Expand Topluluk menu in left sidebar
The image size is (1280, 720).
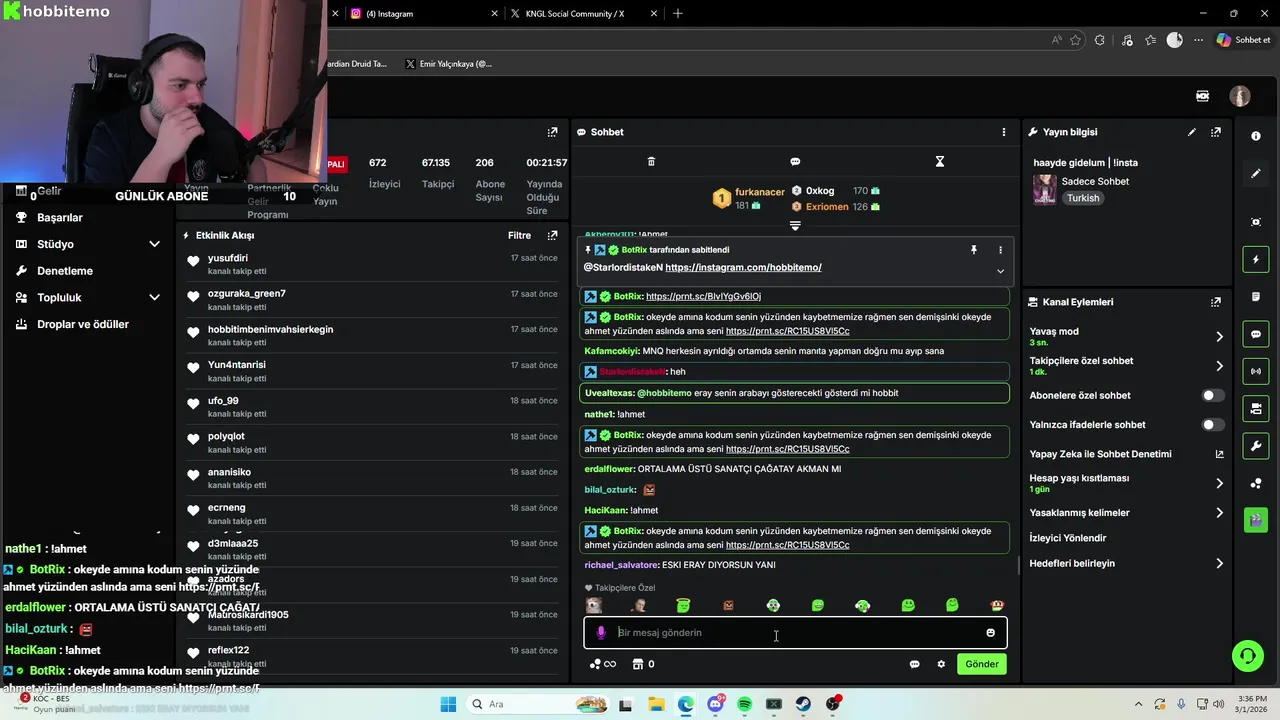coord(154,297)
